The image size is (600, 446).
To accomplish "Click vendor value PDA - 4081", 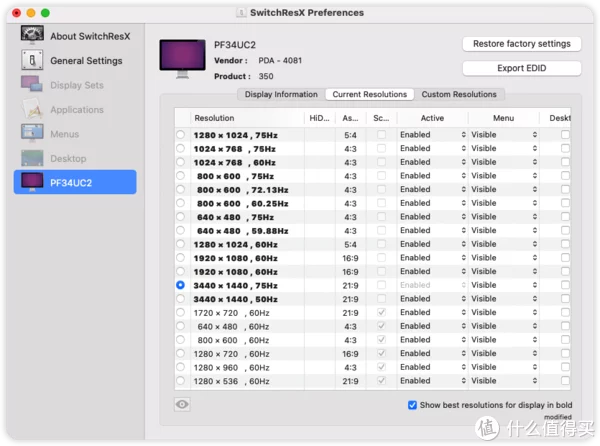I will (x=280, y=60).
